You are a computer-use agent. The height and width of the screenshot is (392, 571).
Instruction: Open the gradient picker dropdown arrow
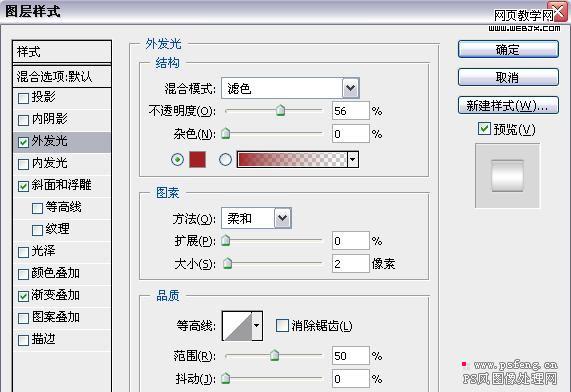pos(353,160)
